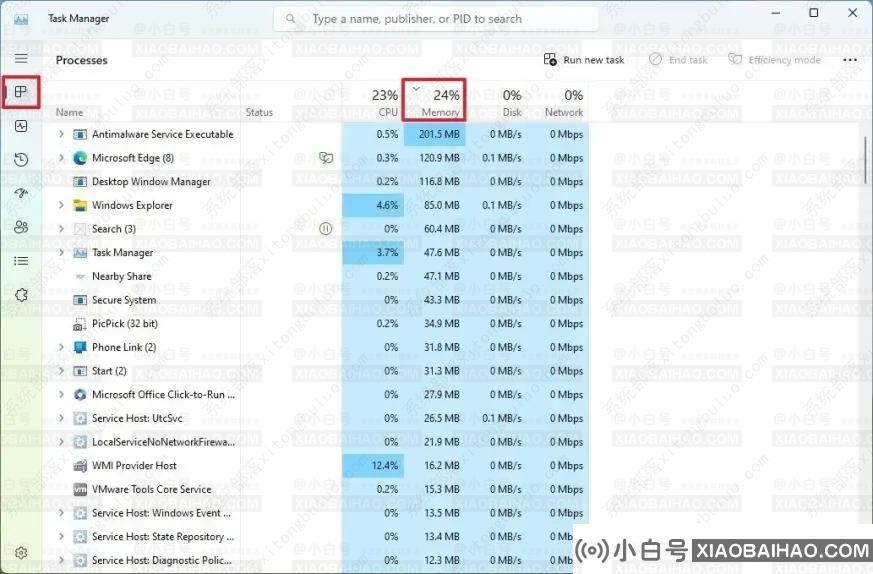The image size is (873, 574).
Task: Click the PicPick process icon
Action: coord(80,324)
